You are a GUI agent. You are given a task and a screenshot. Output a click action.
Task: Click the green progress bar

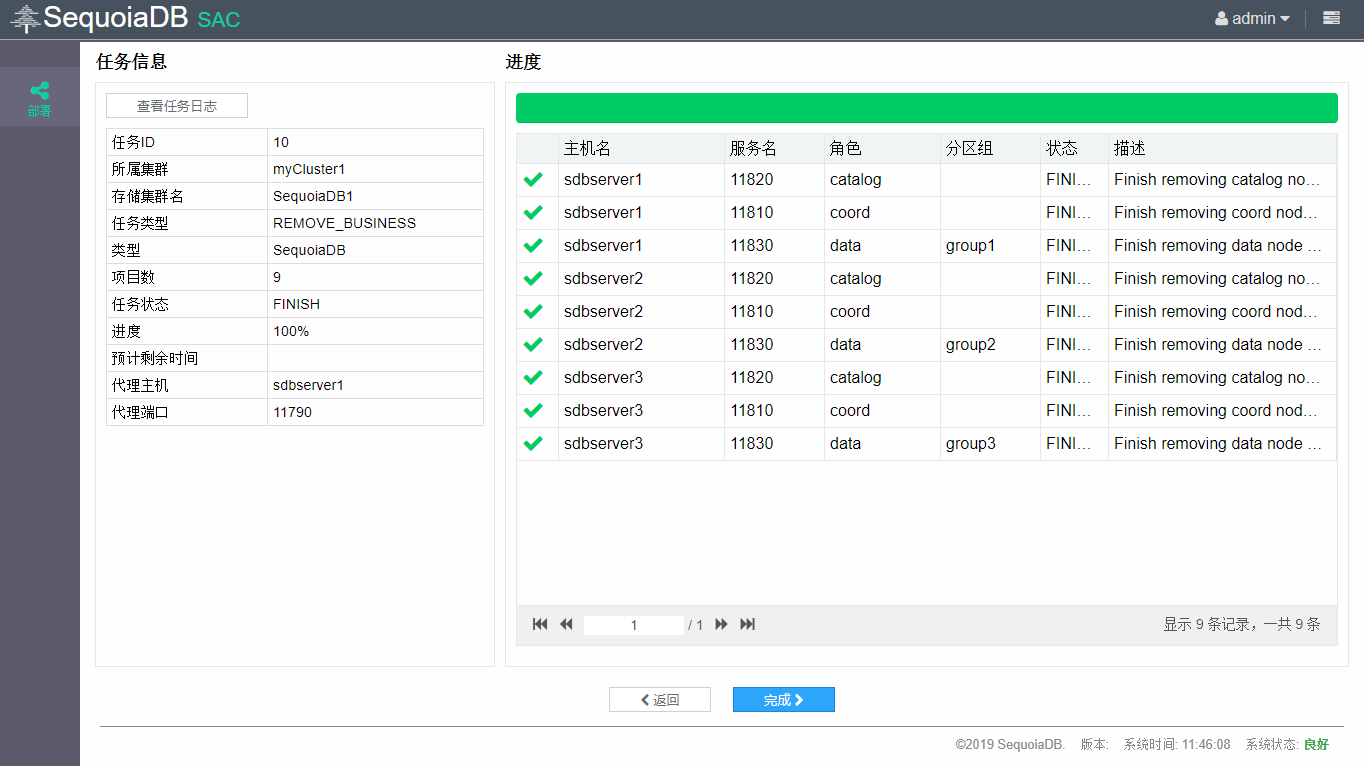[x=927, y=108]
